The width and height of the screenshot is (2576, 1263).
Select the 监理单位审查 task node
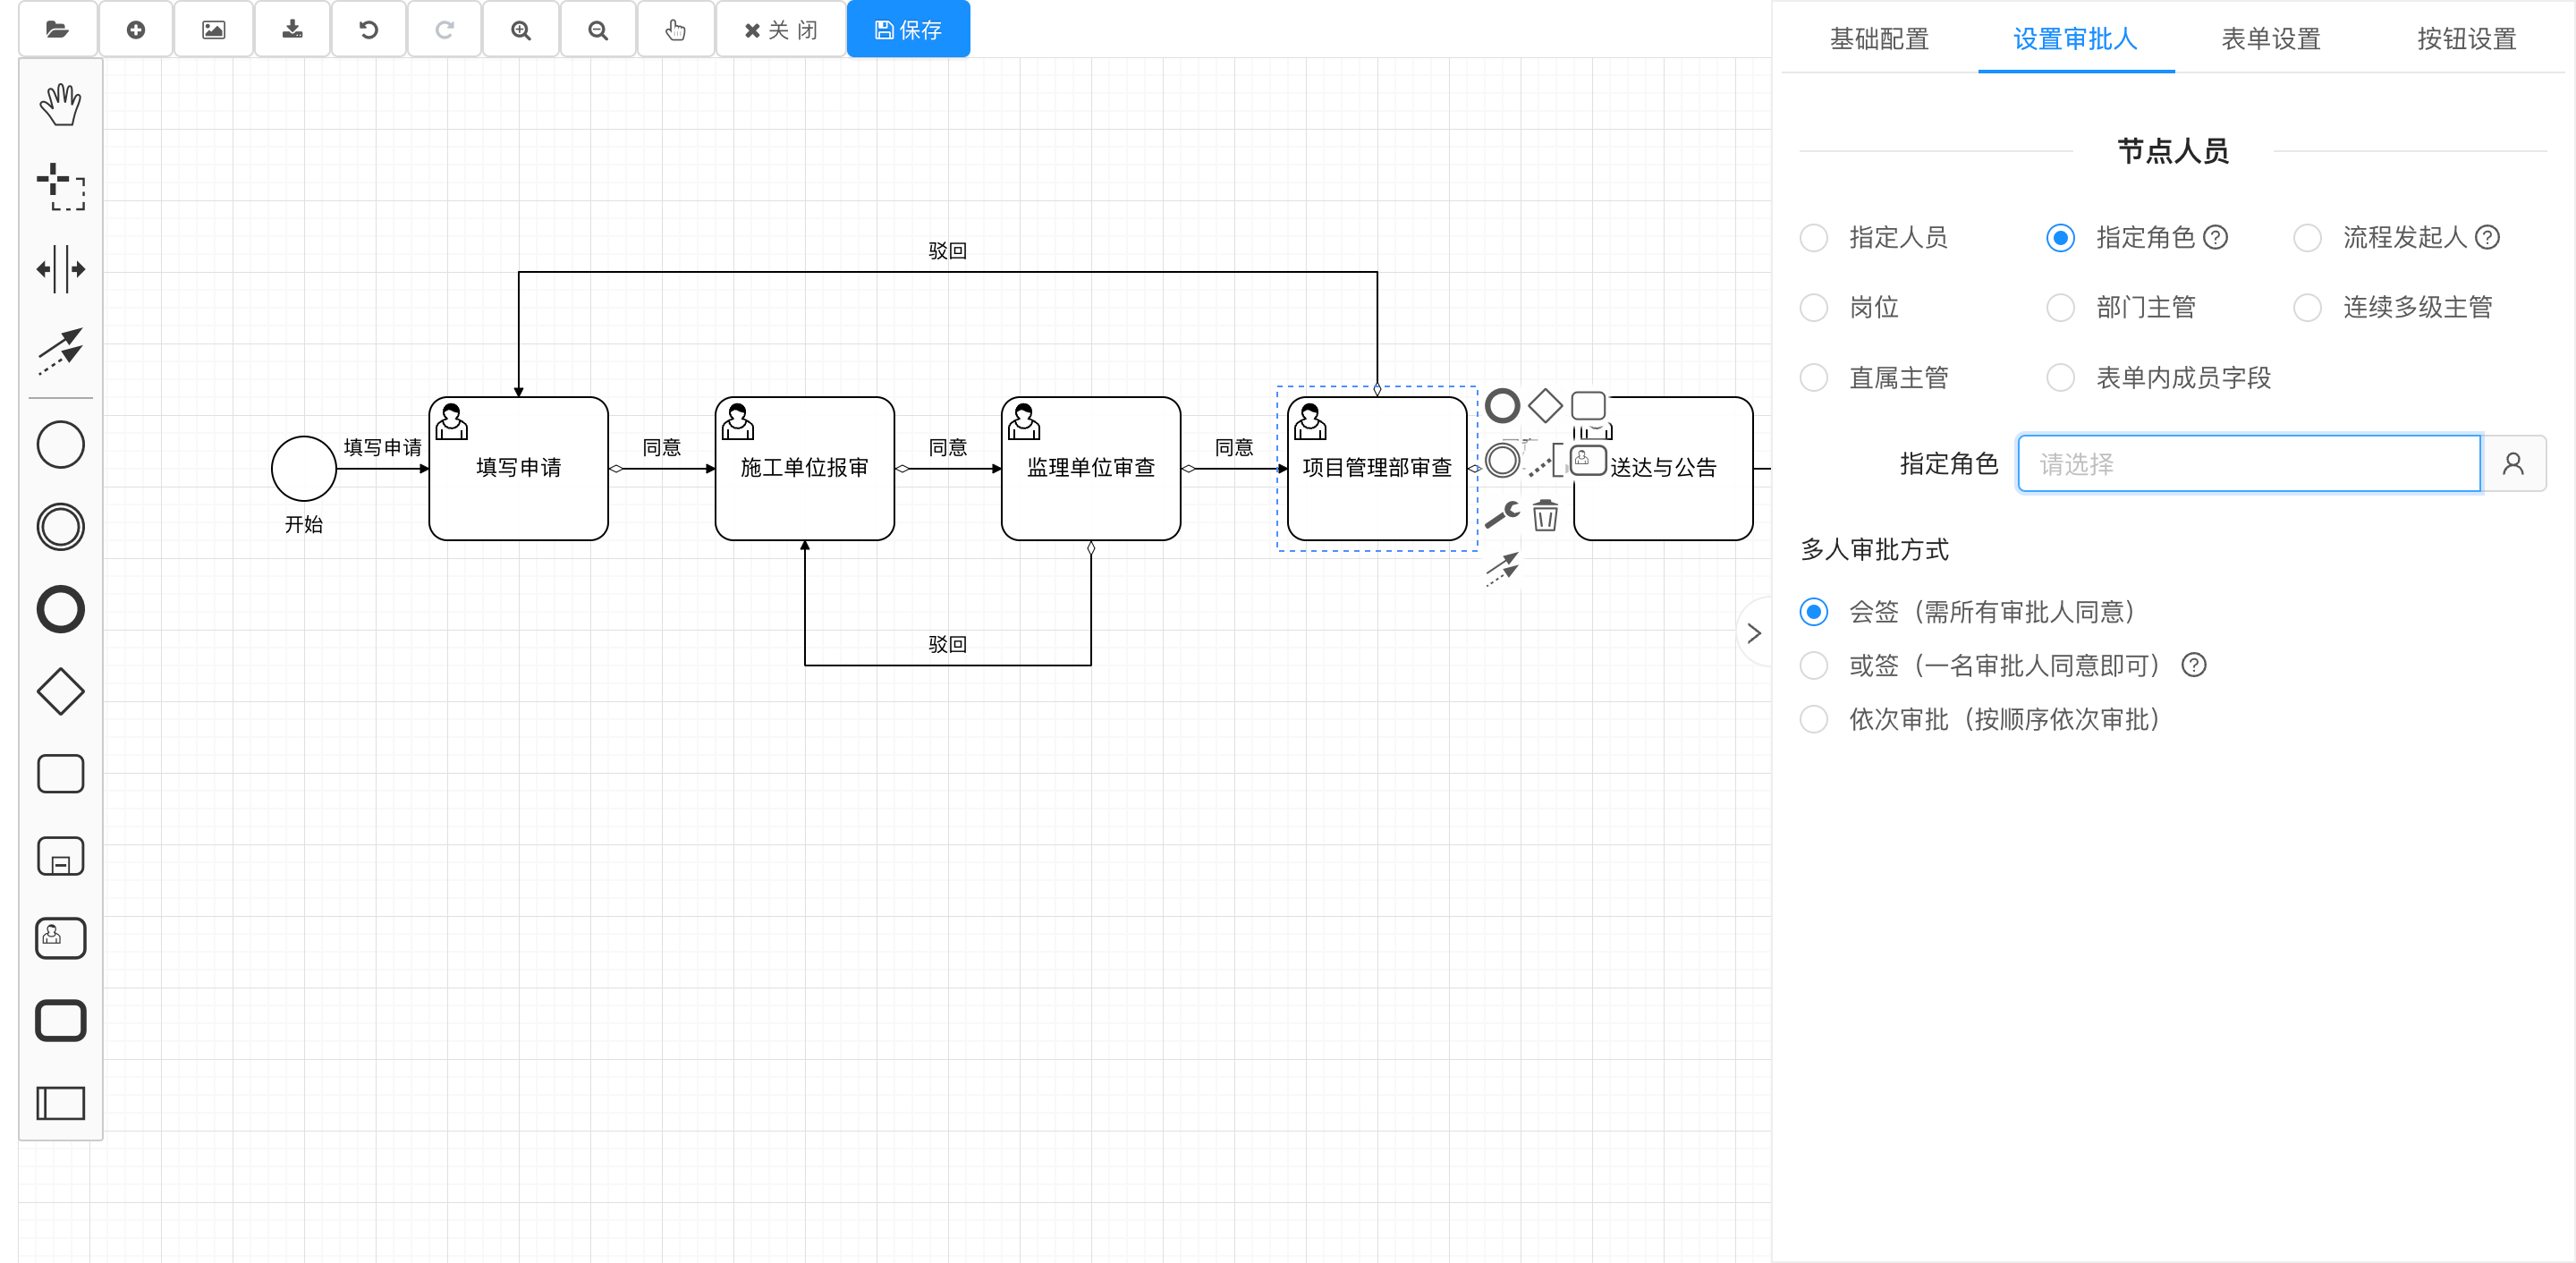coord(1090,468)
